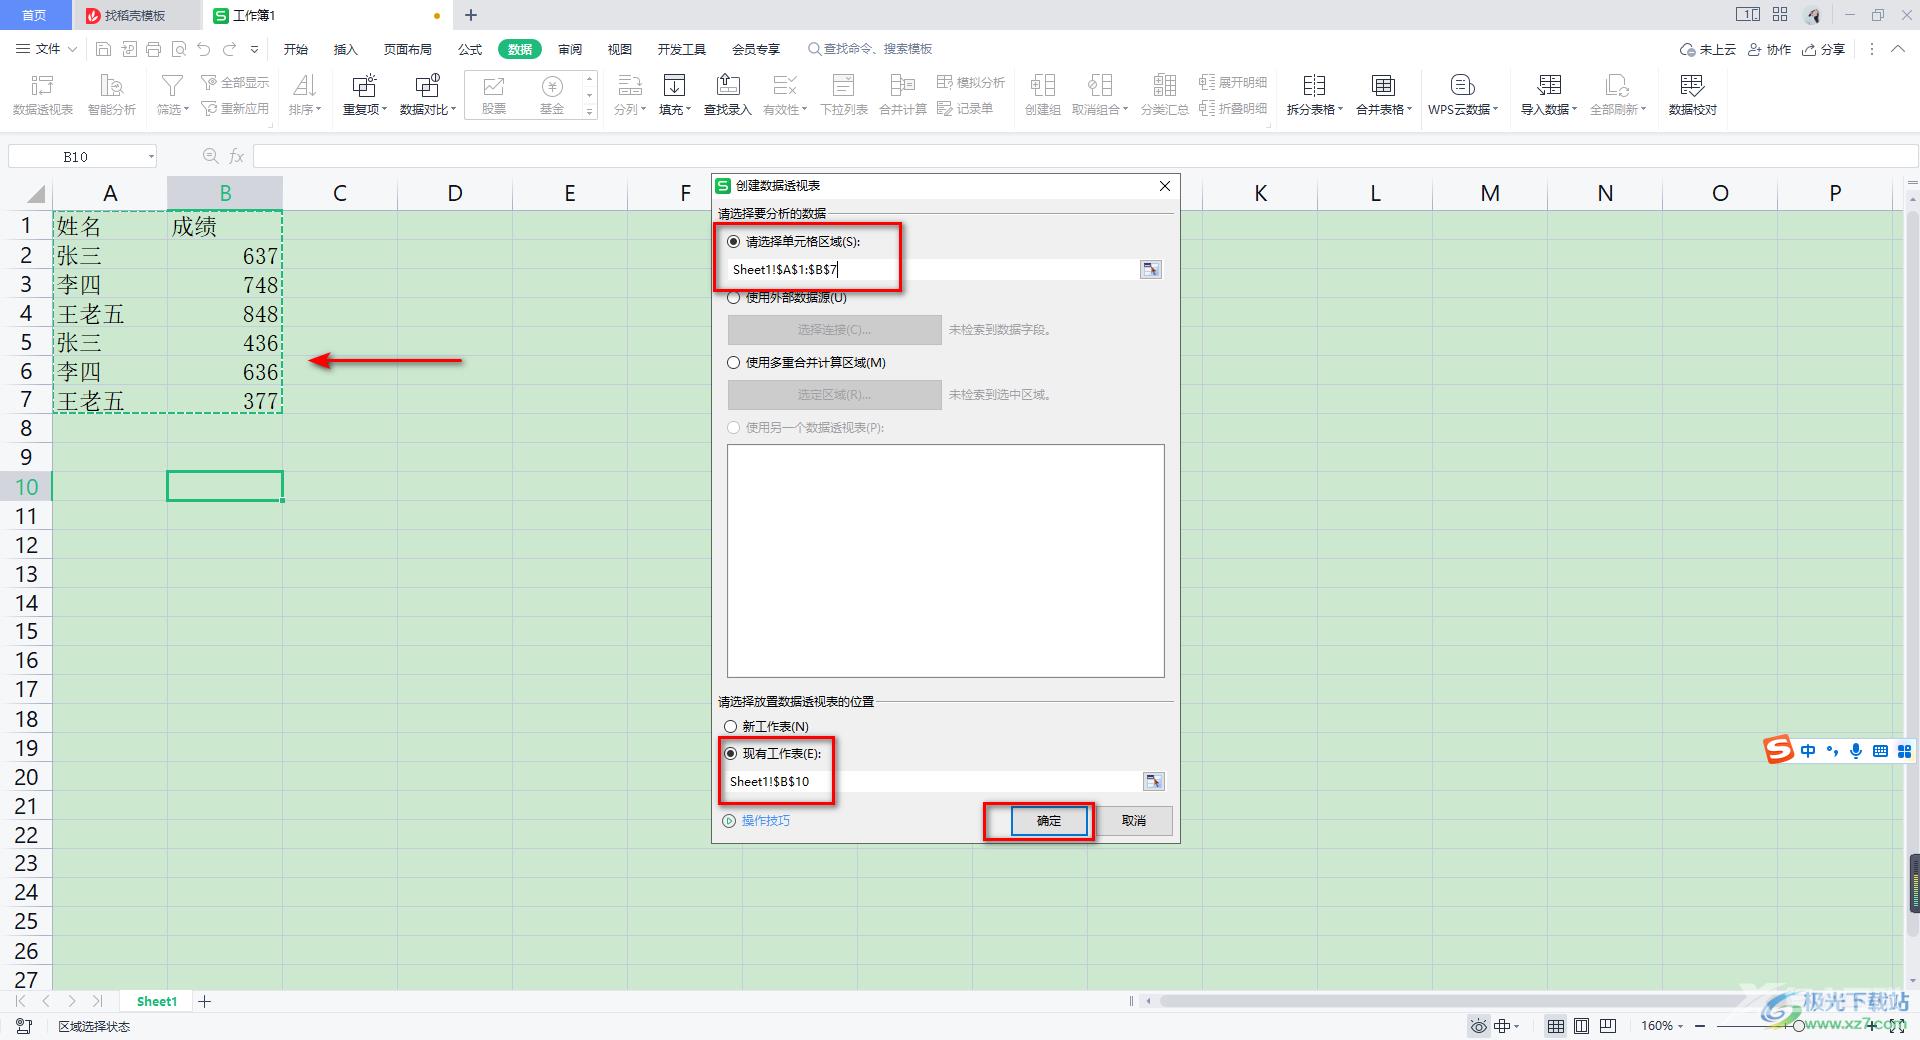Select 使用外部数据源 radio button

(x=734, y=297)
